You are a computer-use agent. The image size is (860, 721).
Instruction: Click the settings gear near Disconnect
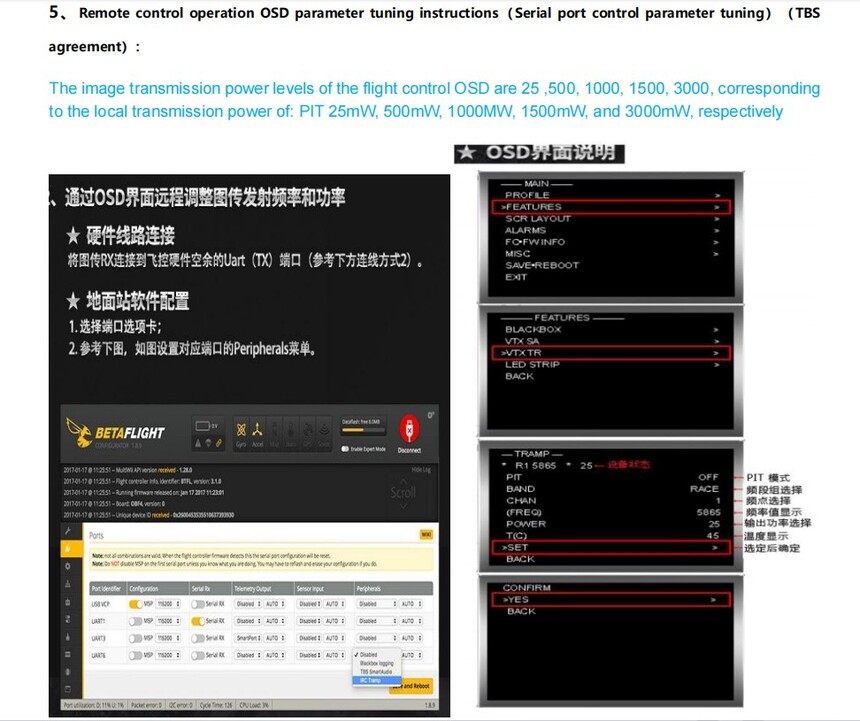431,415
